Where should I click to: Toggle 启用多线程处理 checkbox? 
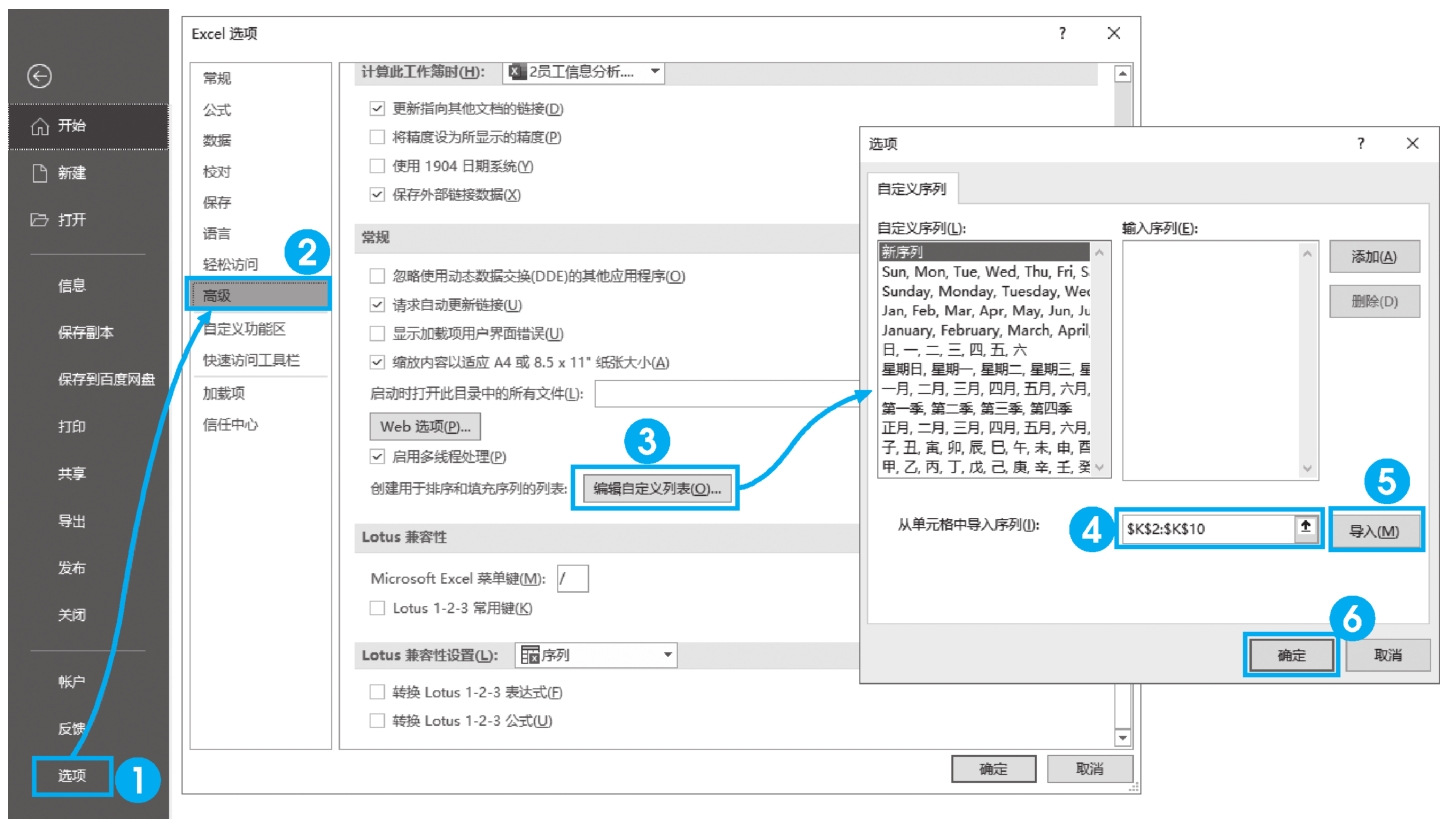click(377, 457)
